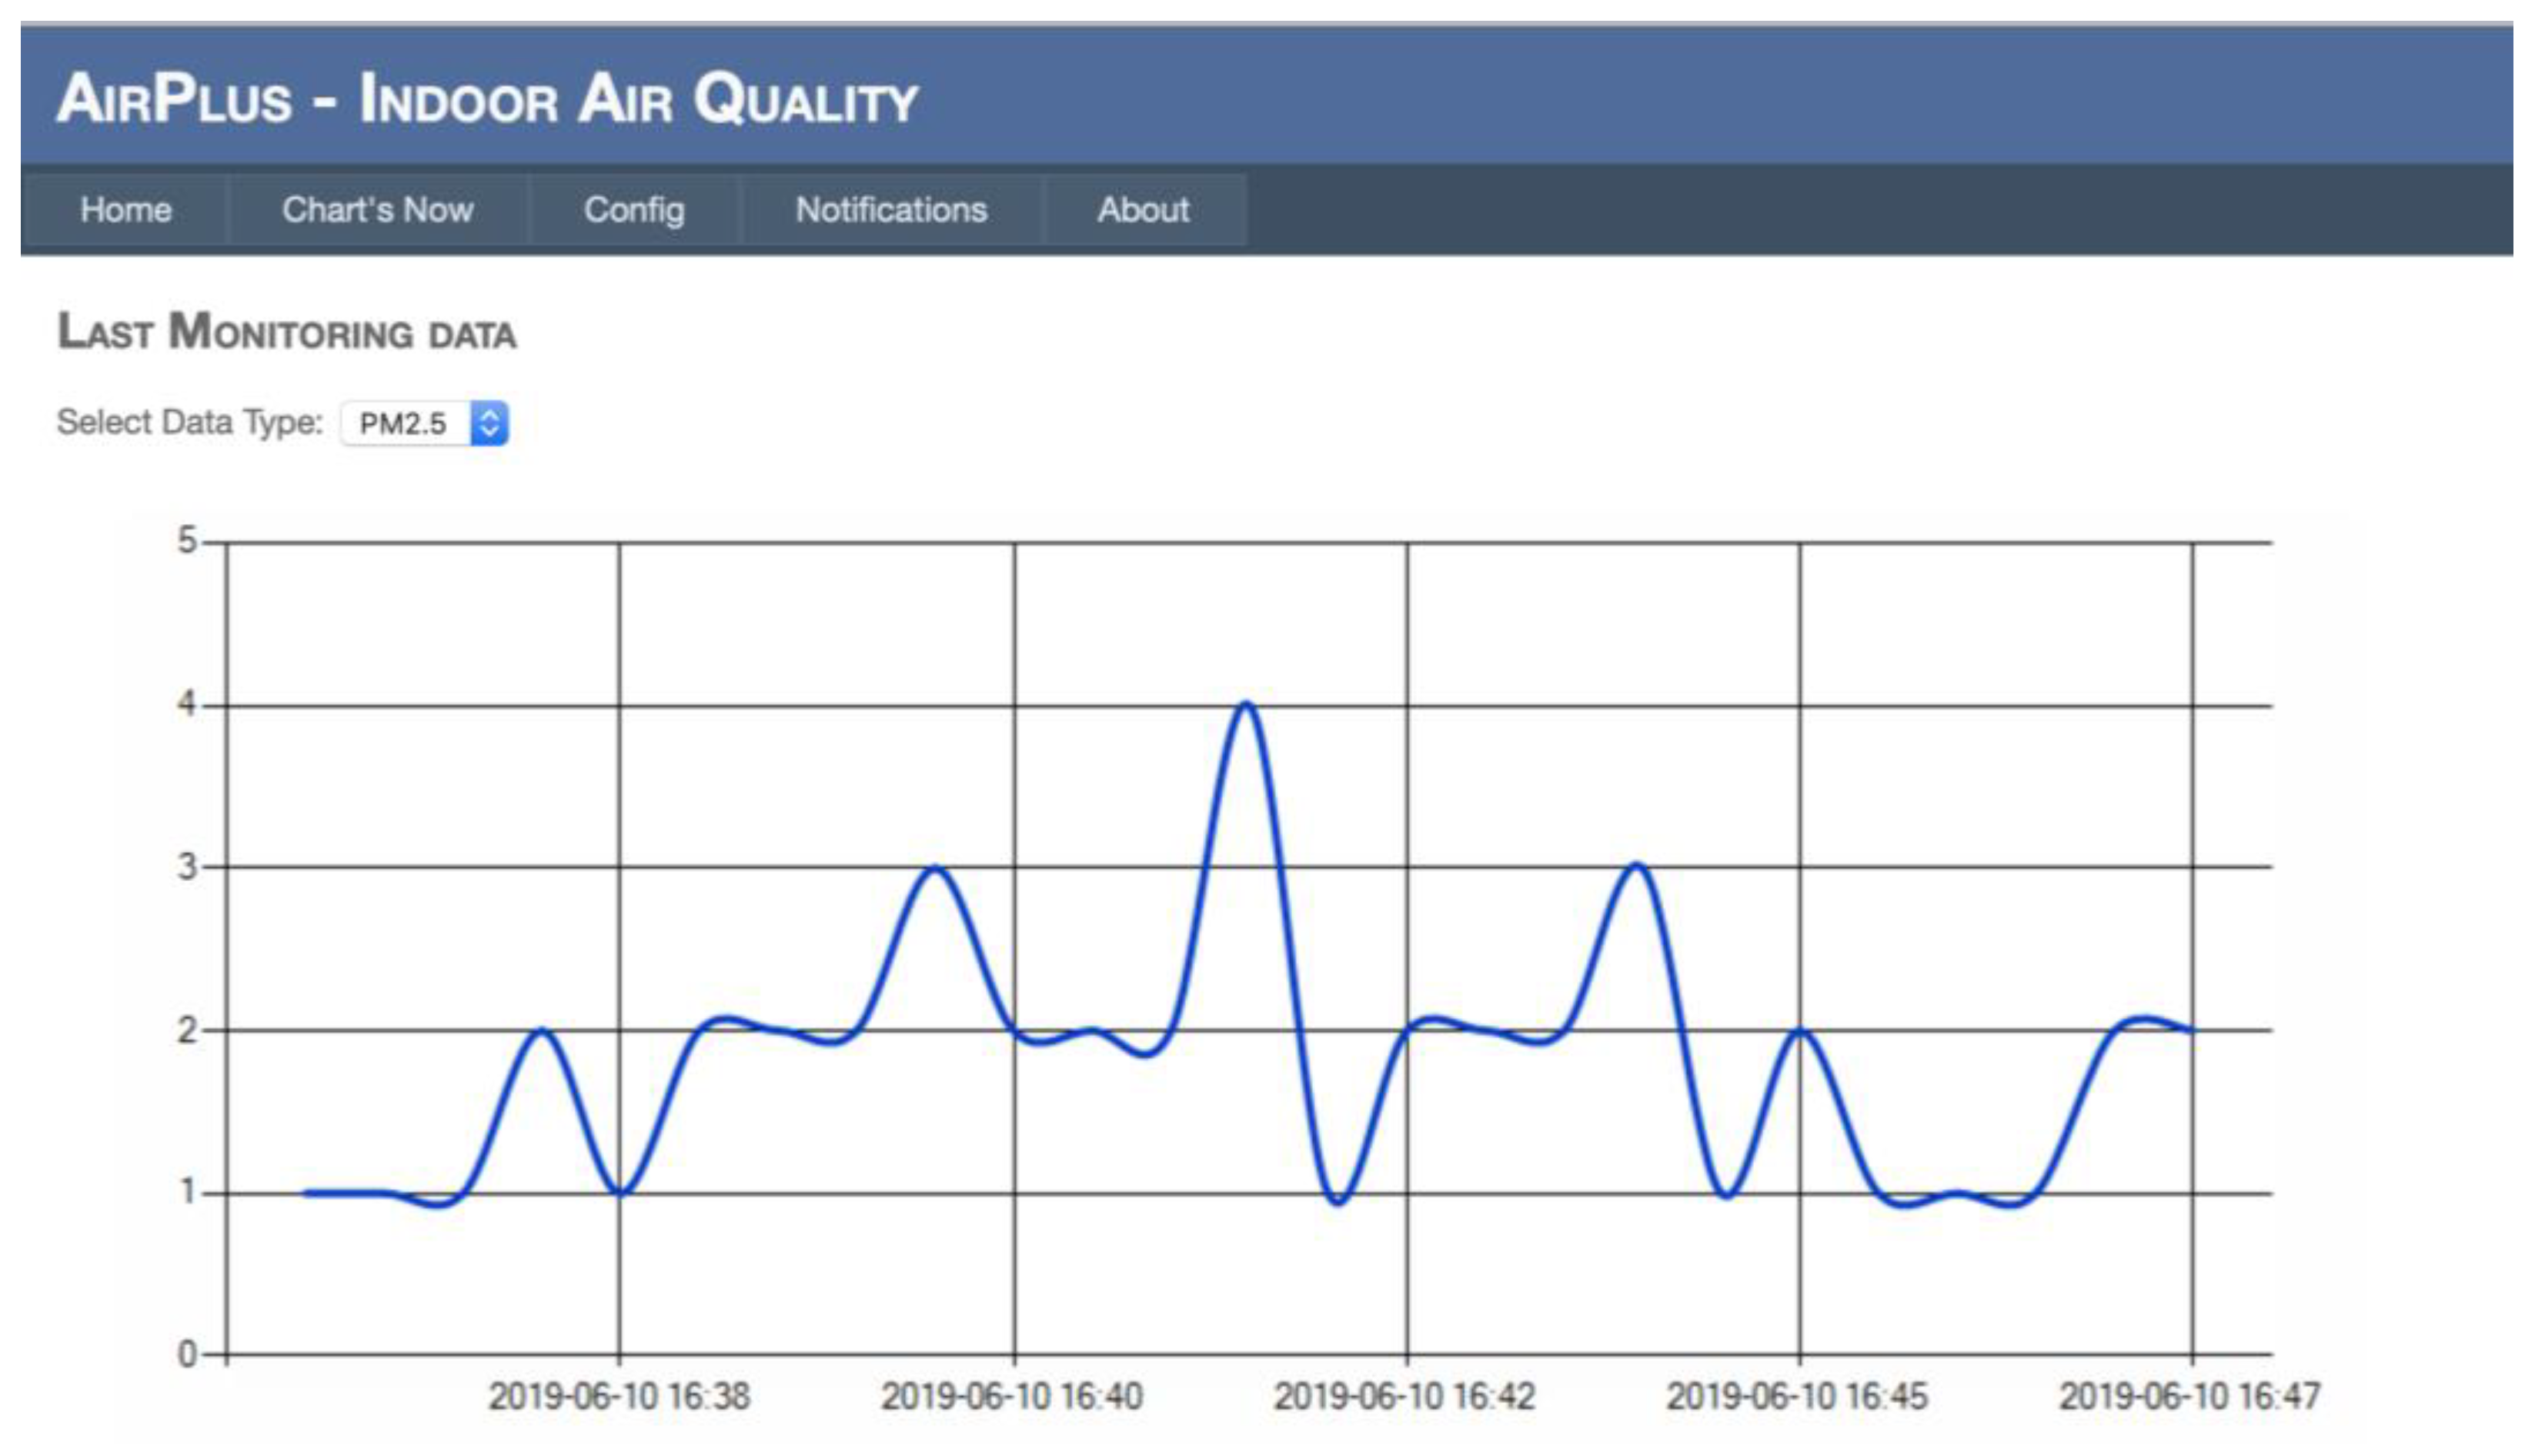Click the y-axis label 5
2535x1456 pixels.
187,541
